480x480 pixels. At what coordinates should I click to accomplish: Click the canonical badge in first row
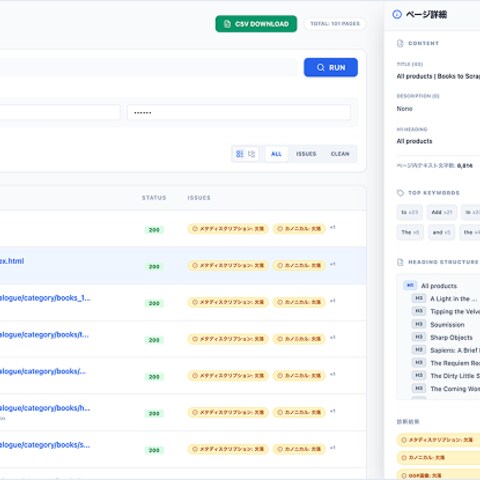click(299, 229)
